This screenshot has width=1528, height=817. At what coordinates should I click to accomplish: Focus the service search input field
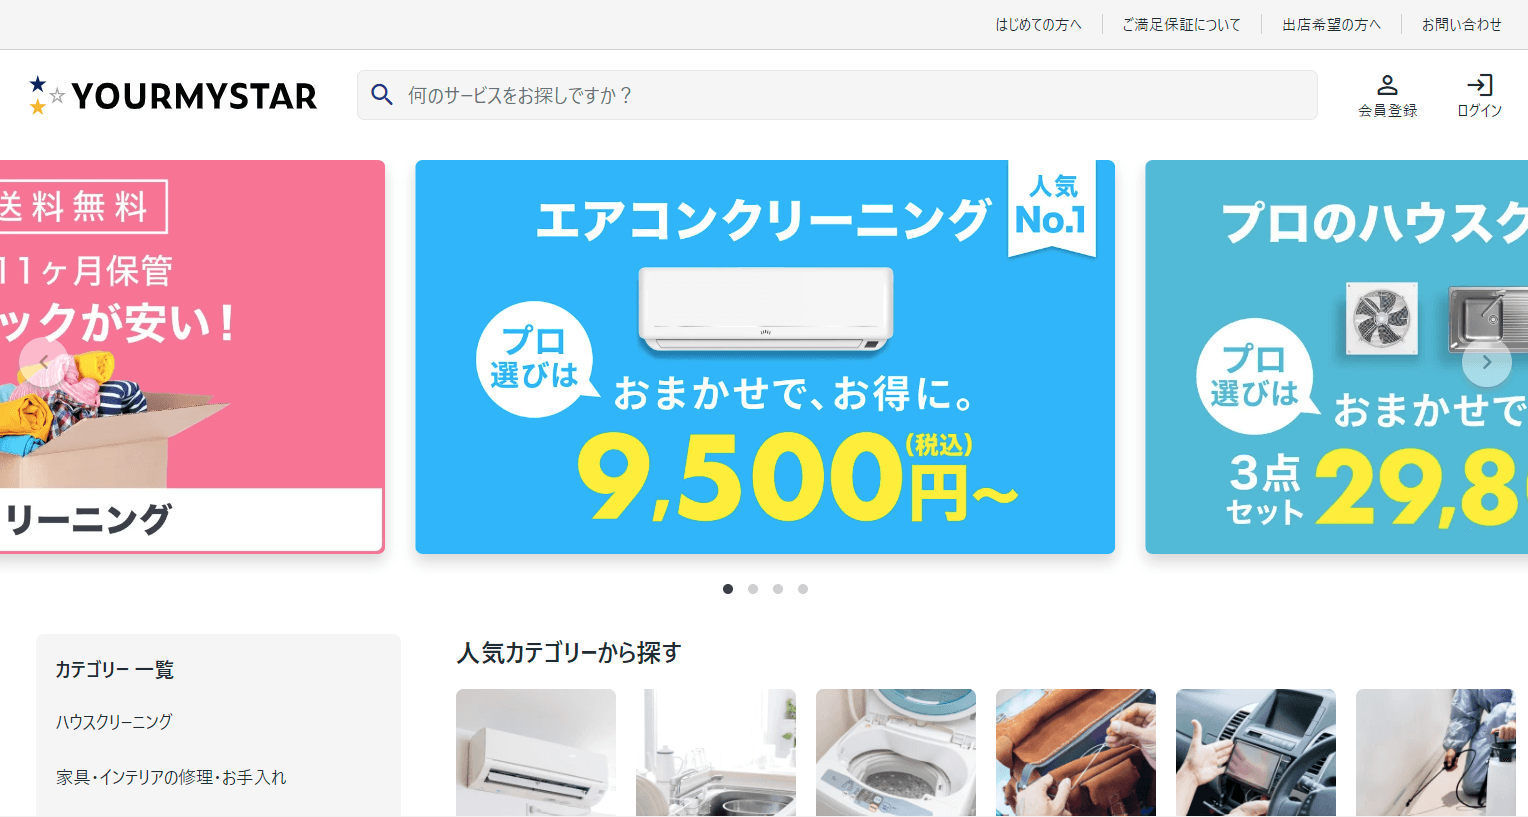[x=837, y=95]
